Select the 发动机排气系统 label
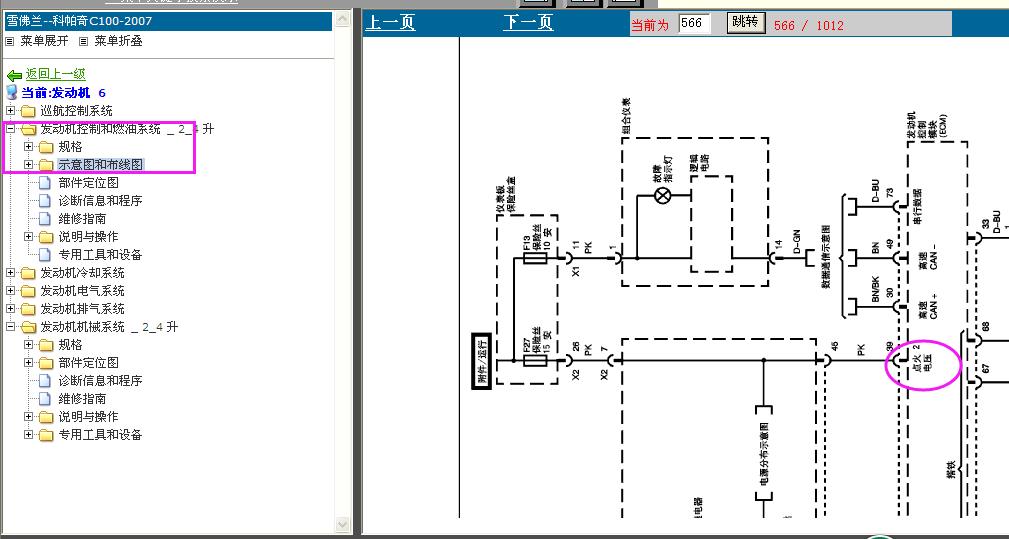The image size is (1009, 539). pos(82,309)
